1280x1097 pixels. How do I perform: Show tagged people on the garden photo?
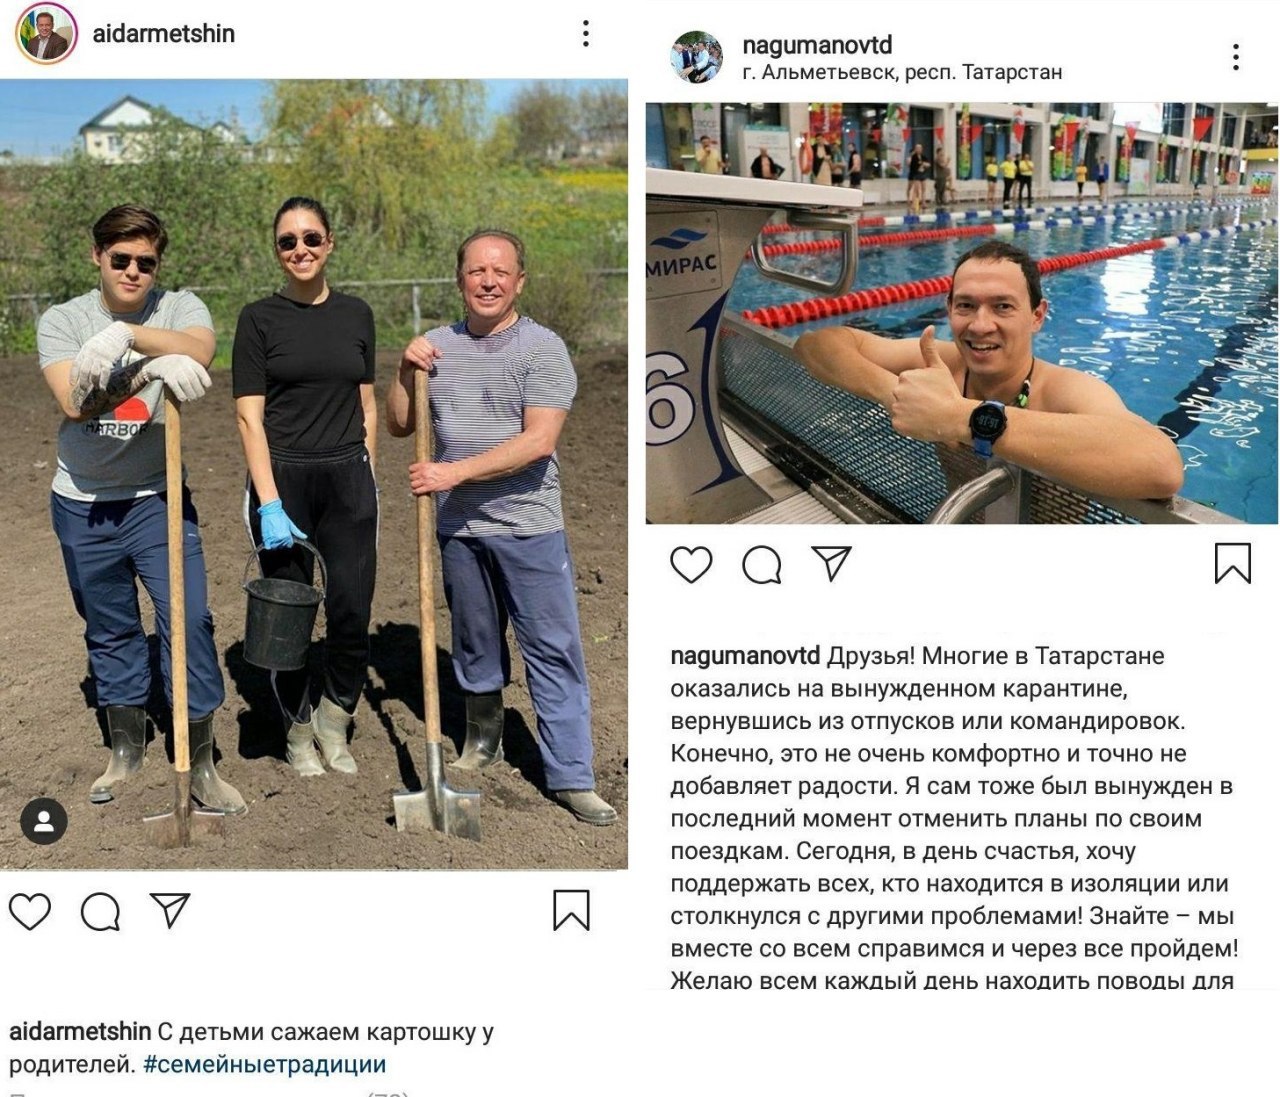(x=44, y=822)
